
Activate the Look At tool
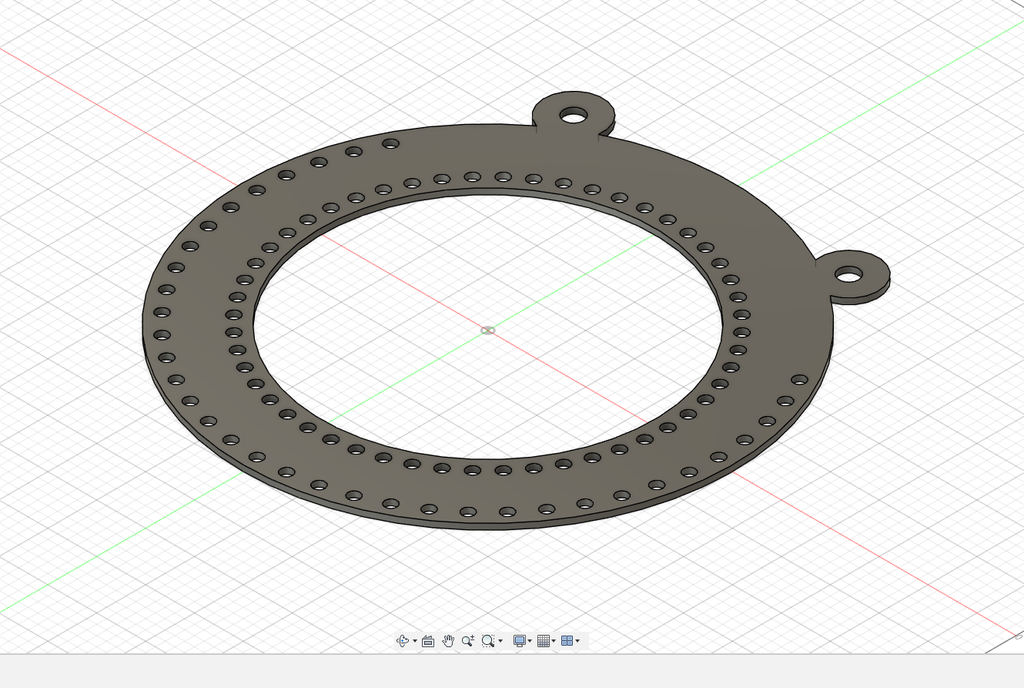(428, 641)
